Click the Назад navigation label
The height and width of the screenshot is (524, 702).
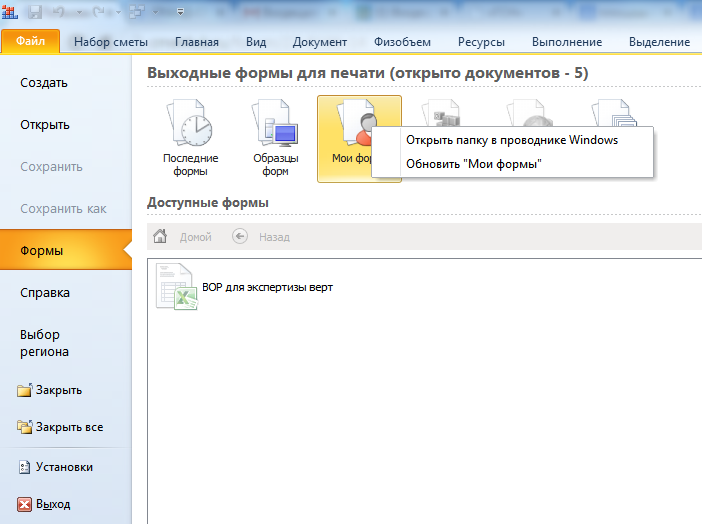(x=274, y=237)
